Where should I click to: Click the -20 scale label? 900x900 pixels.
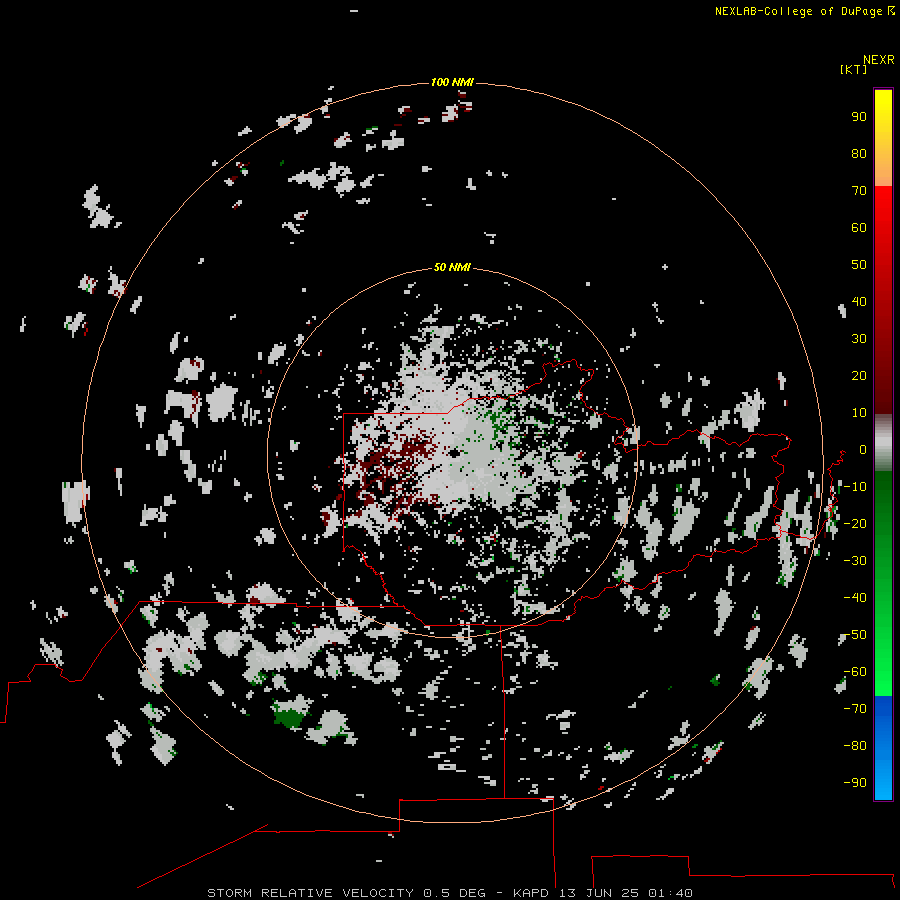point(855,523)
